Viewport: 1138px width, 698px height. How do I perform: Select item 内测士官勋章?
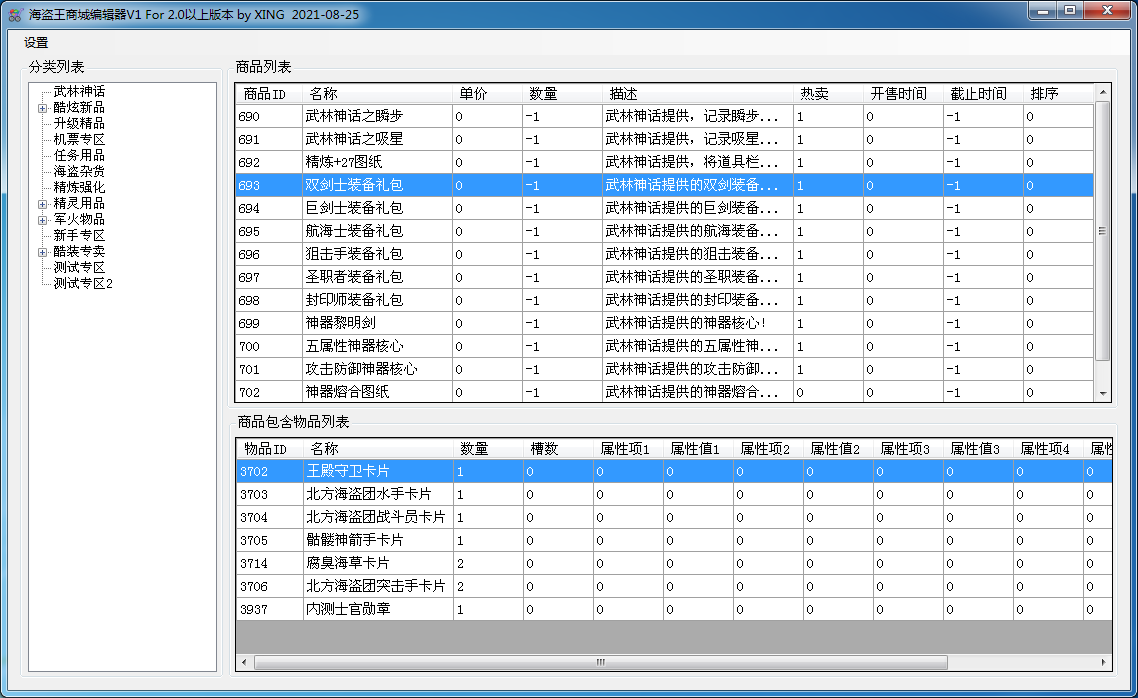point(674,609)
